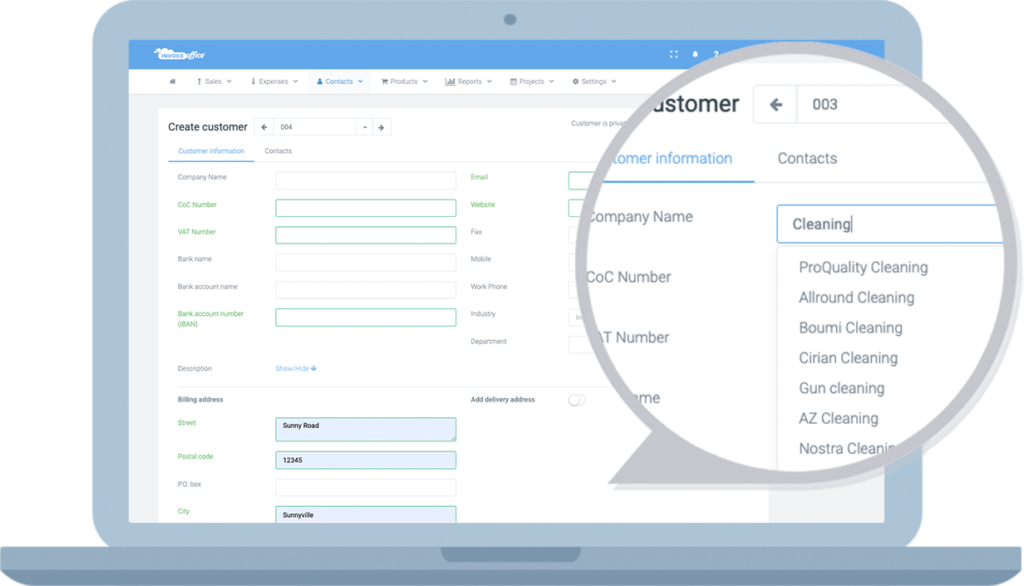Toggle the Add delivery address switch
The width and height of the screenshot is (1024, 586).
point(576,400)
